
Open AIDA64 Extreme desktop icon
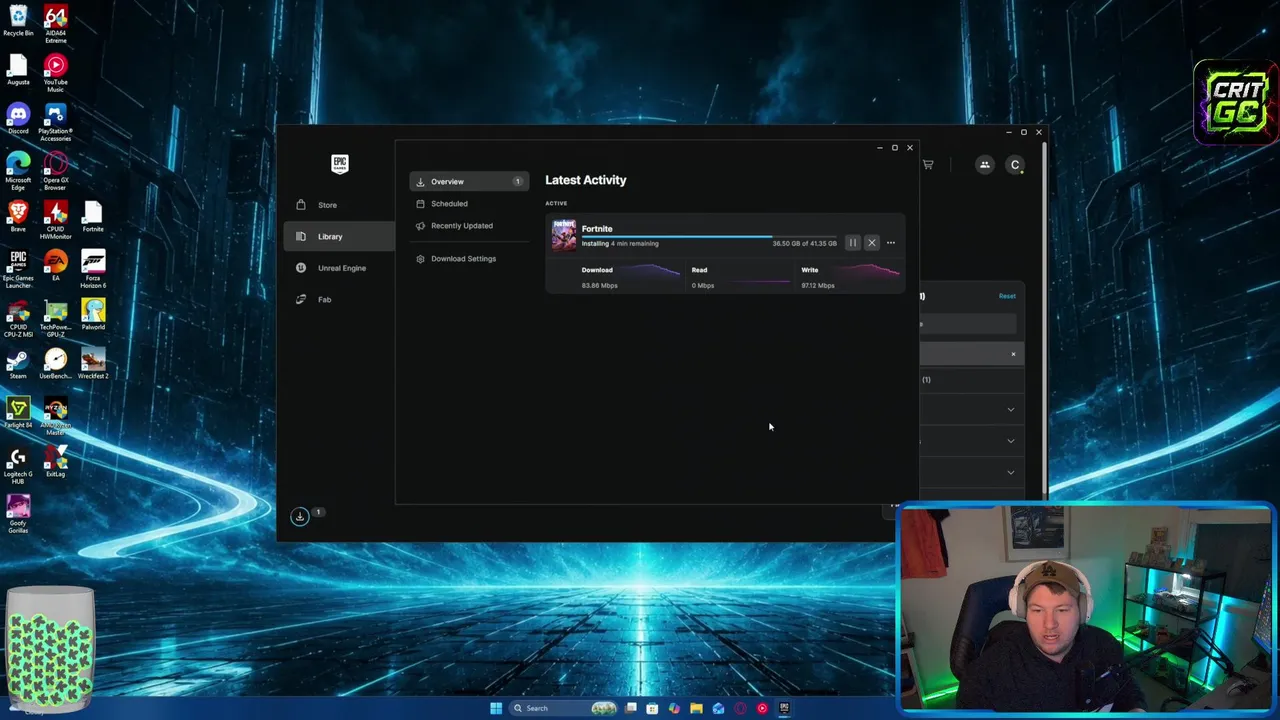pos(56,25)
